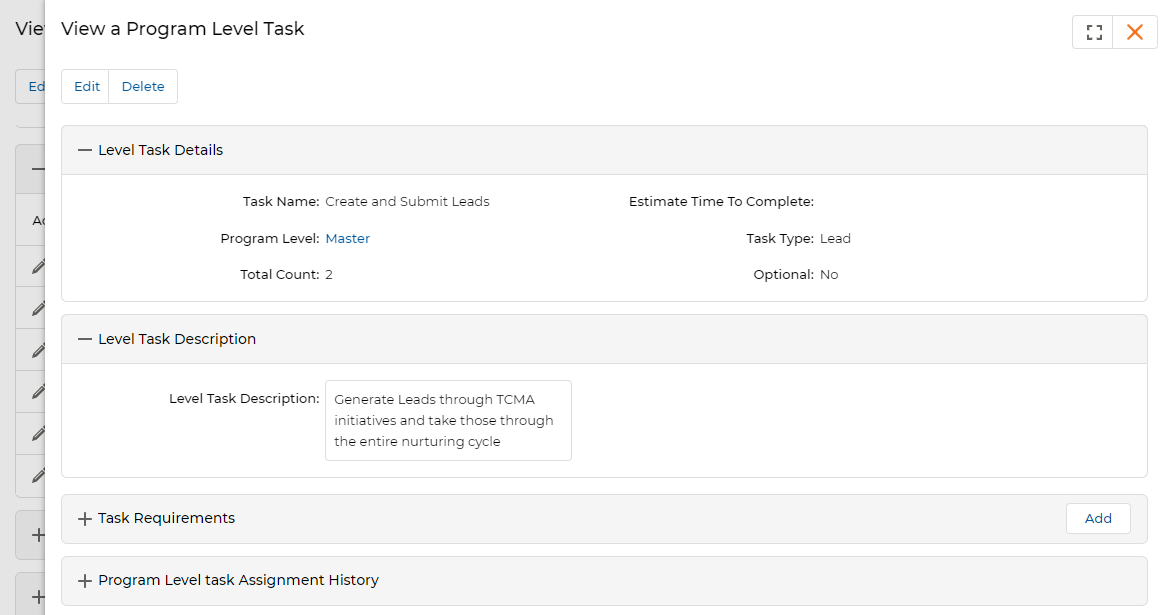Click the 'Level Task Description:' field label
This screenshot has width=1174, height=615.
click(x=244, y=399)
